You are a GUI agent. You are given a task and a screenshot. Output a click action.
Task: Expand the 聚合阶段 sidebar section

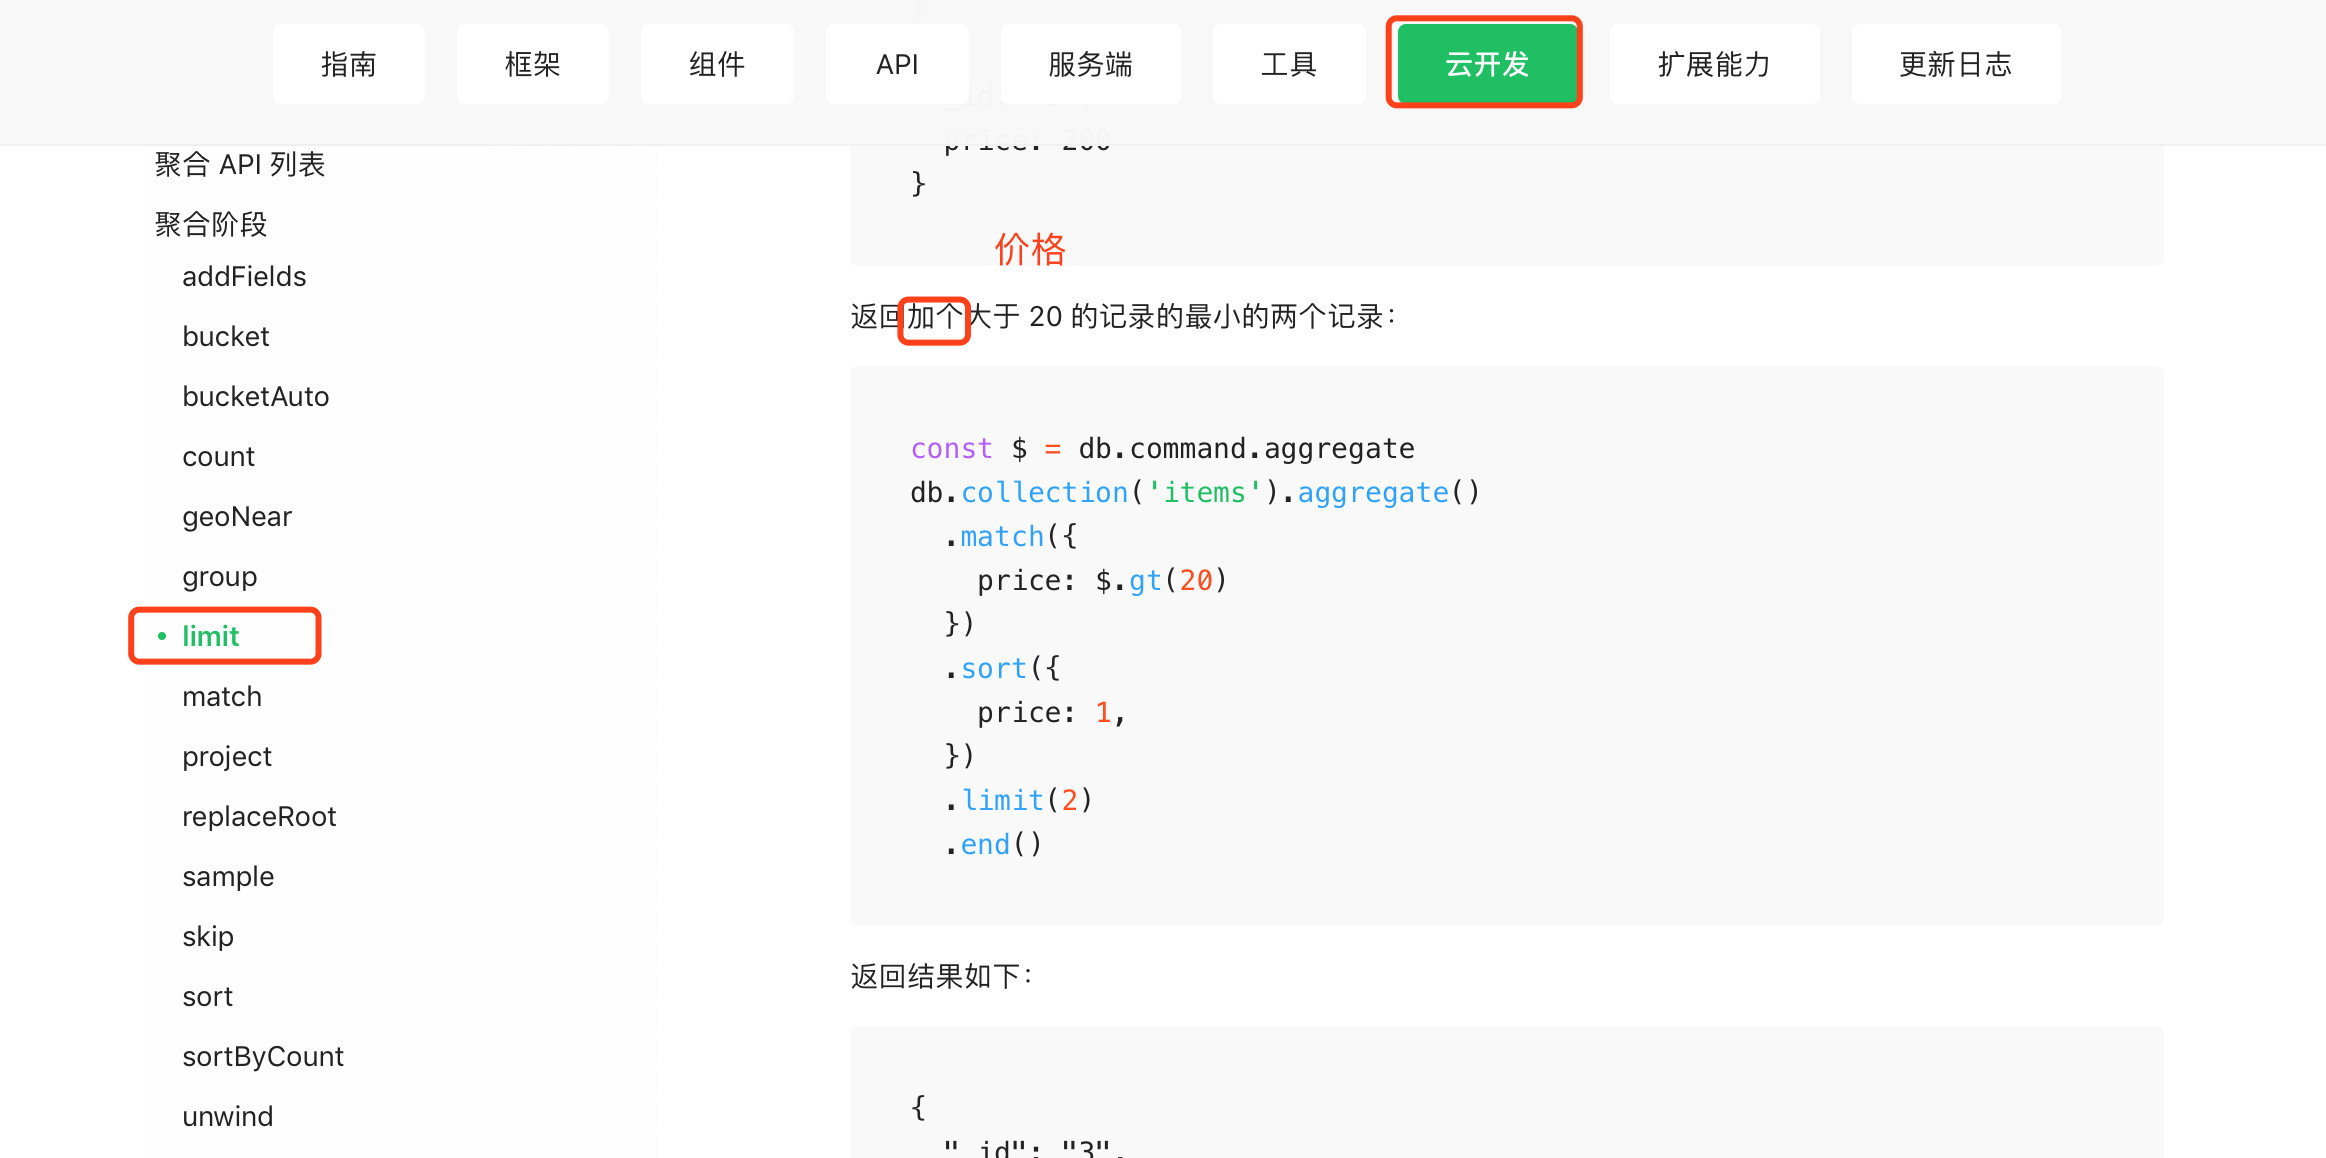(x=211, y=224)
